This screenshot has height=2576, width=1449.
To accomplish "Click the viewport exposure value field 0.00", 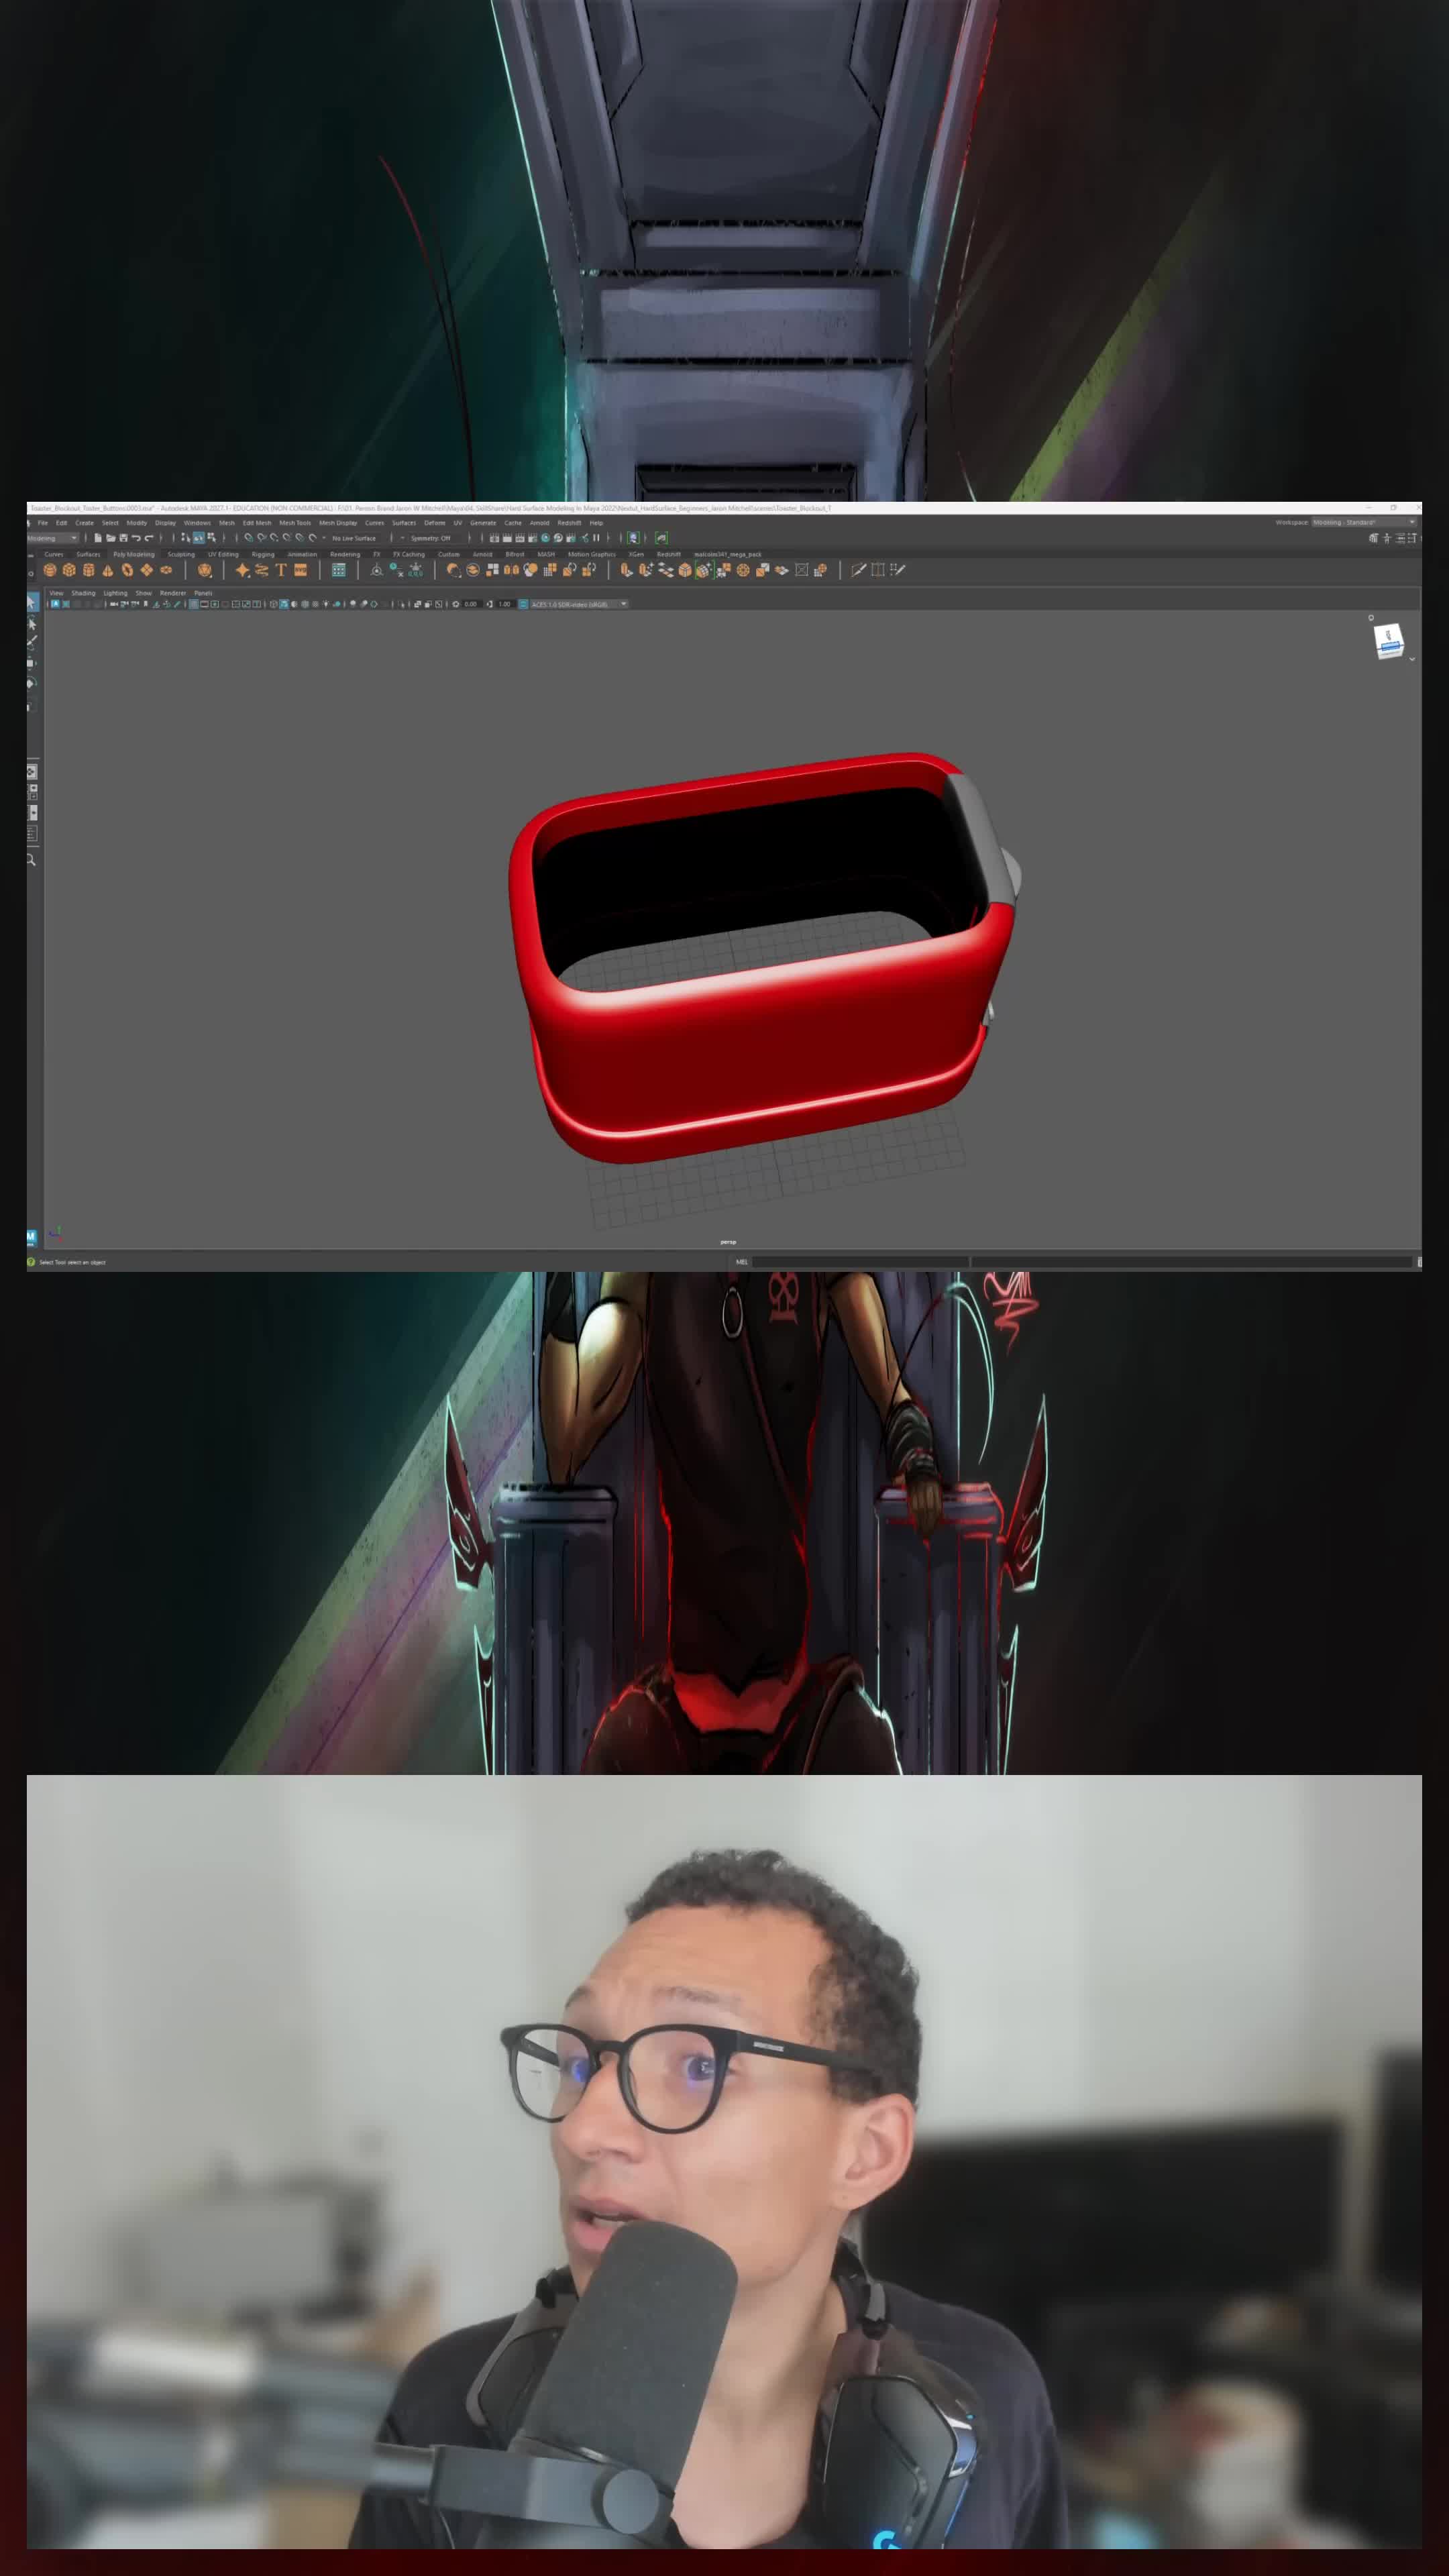I will coord(471,604).
